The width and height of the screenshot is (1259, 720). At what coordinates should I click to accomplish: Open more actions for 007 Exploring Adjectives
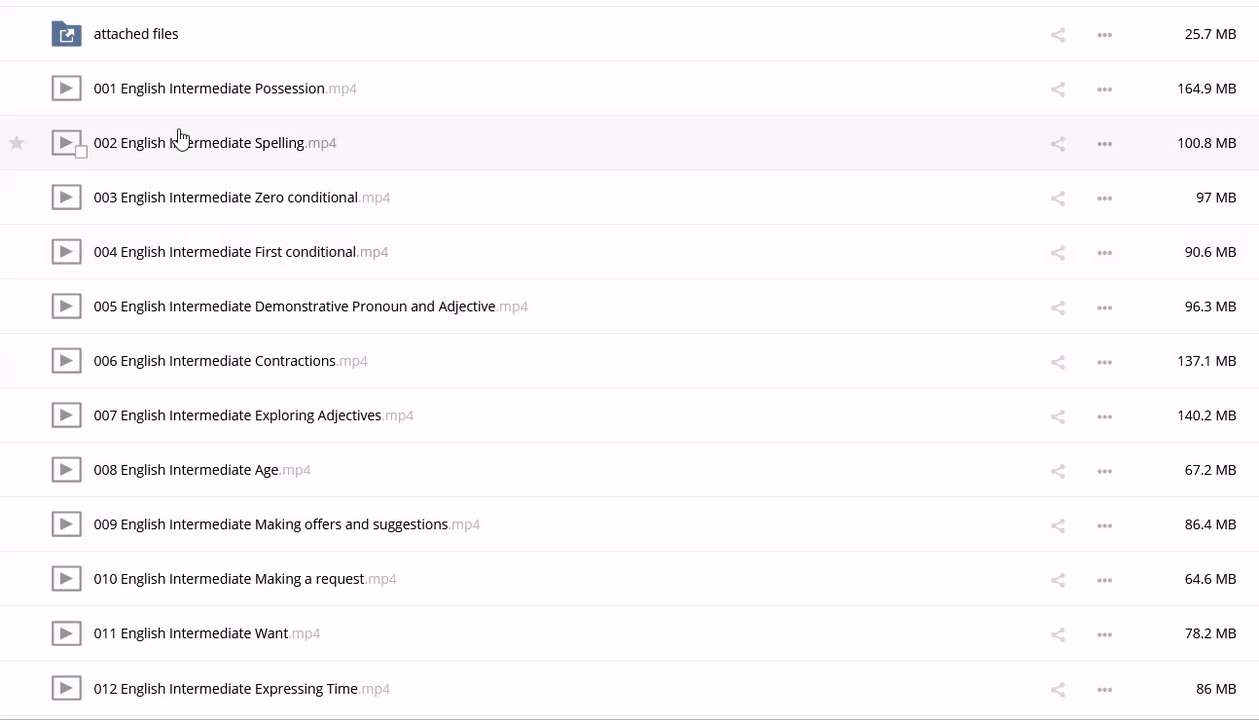click(x=1105, y=416)
